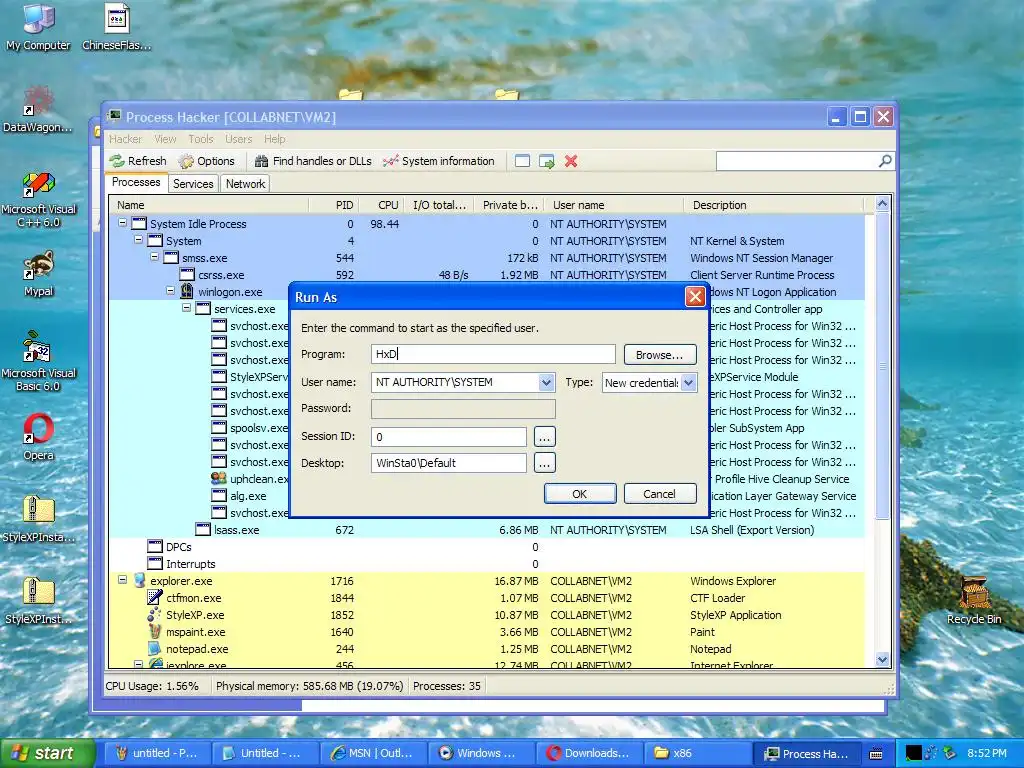Click the Session ID field

449,436
